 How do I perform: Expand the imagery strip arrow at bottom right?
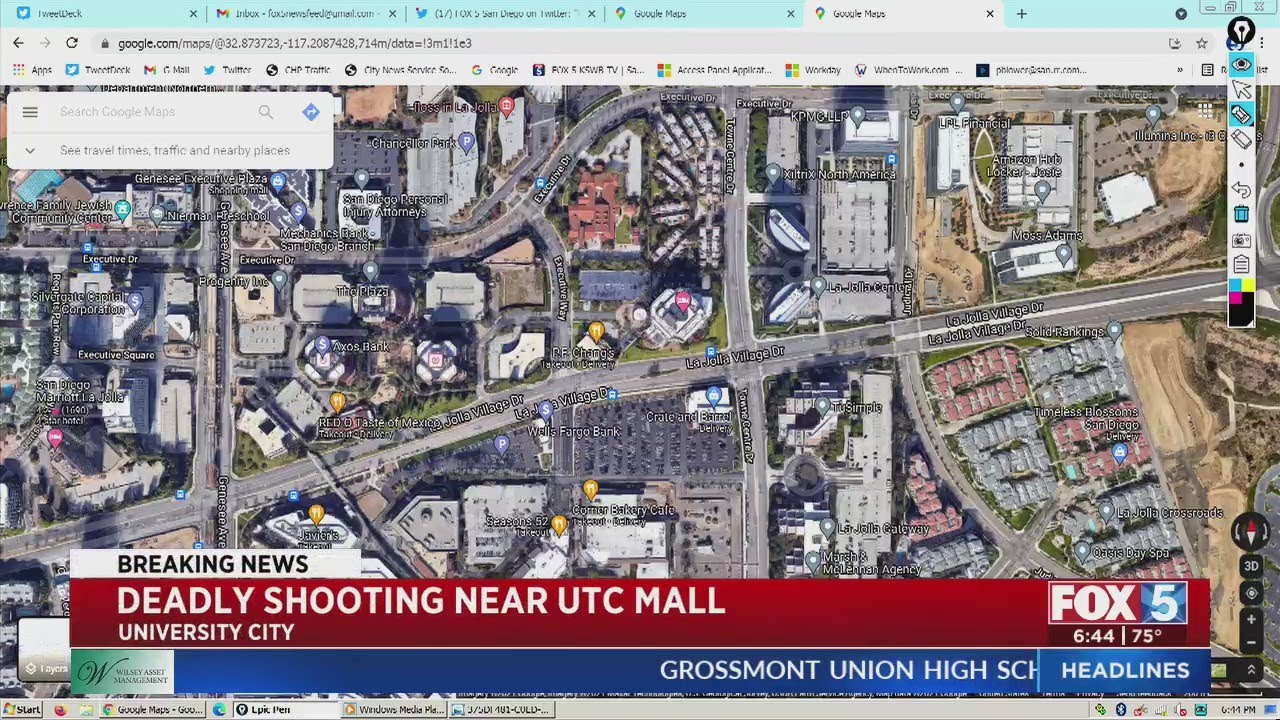coord(1251,670)
